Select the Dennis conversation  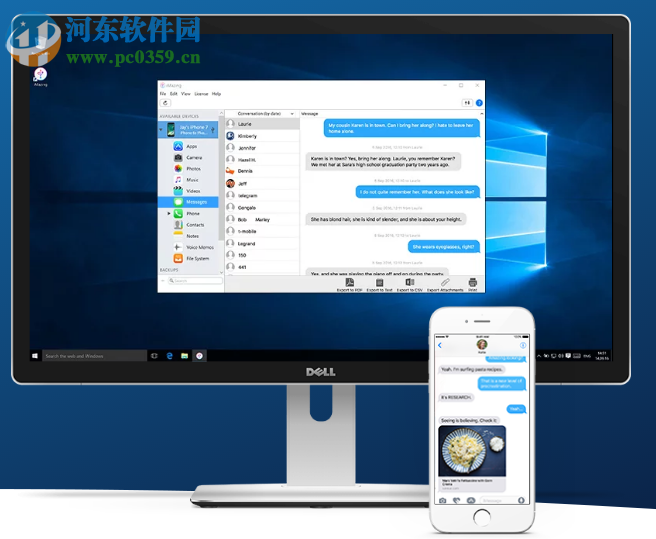(x=262, y=171)
